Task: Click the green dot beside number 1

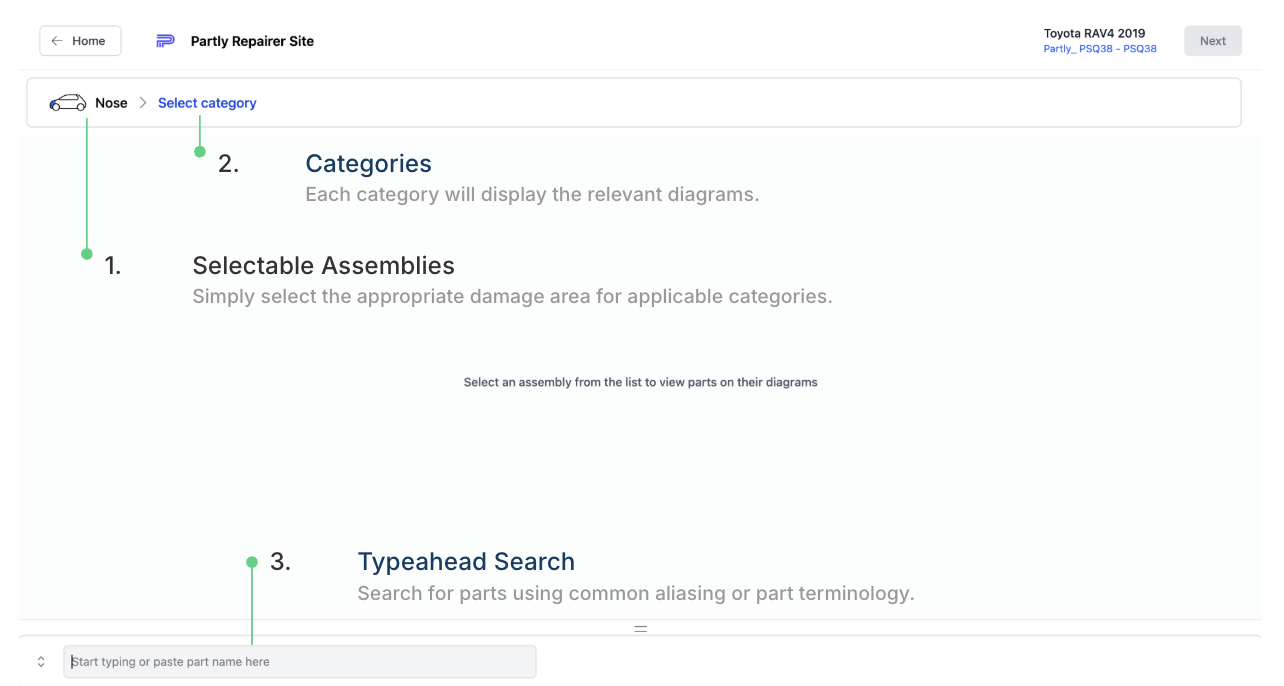Action: pos(87,254)
